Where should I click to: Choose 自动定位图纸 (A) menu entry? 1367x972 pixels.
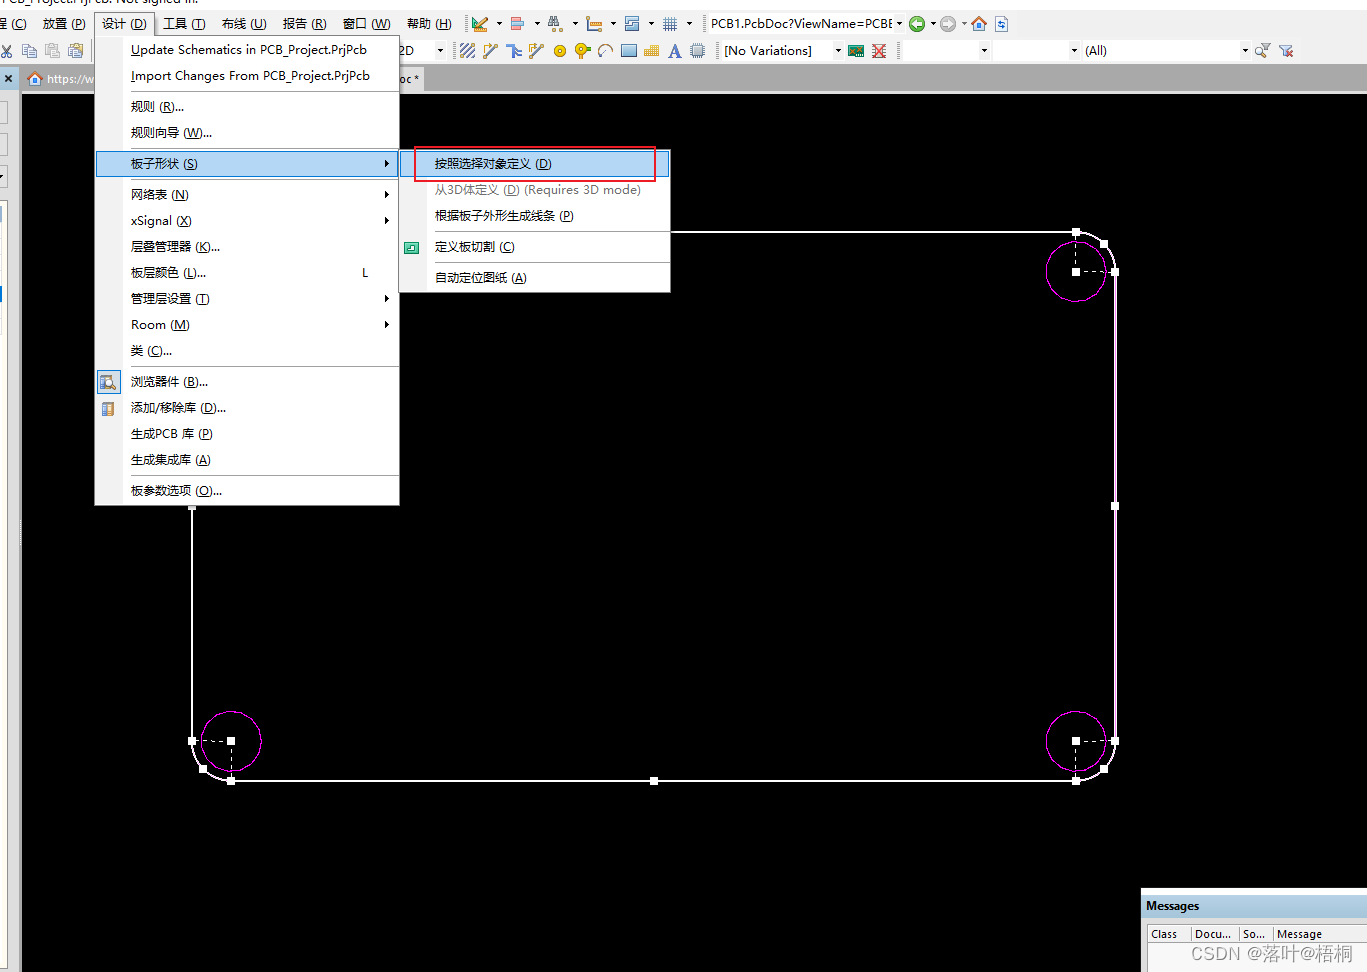535,278
